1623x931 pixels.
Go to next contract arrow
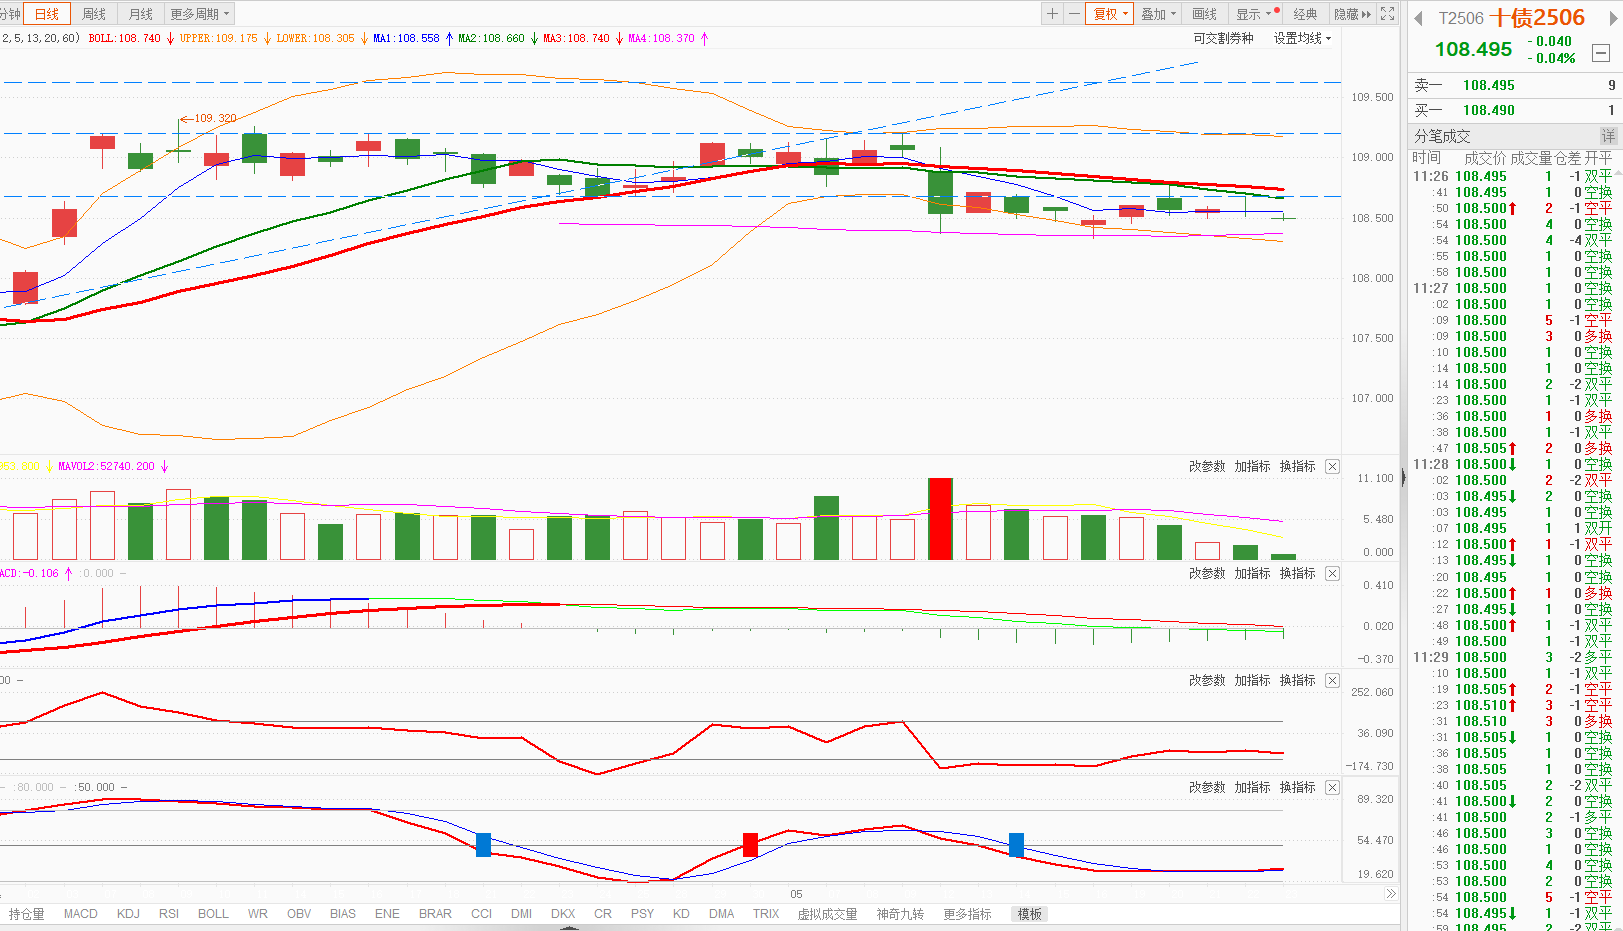[1612, 18]
